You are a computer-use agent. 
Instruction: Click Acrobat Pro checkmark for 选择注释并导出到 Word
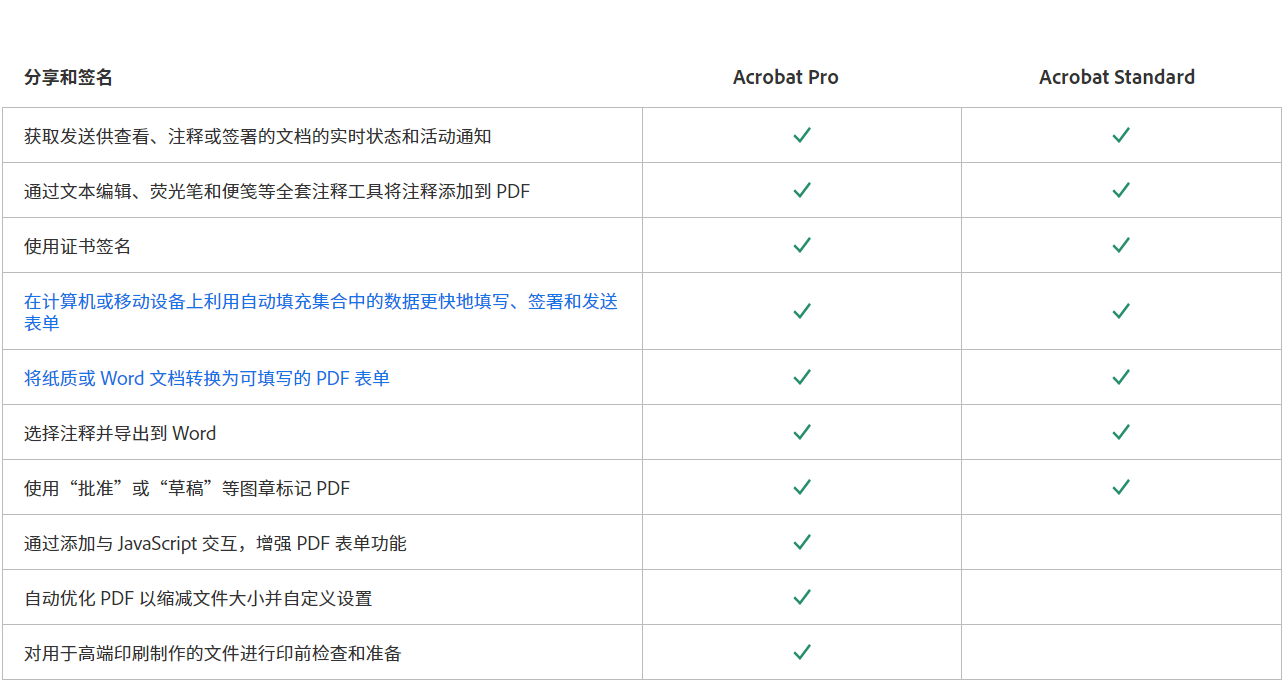coord(801,432)
